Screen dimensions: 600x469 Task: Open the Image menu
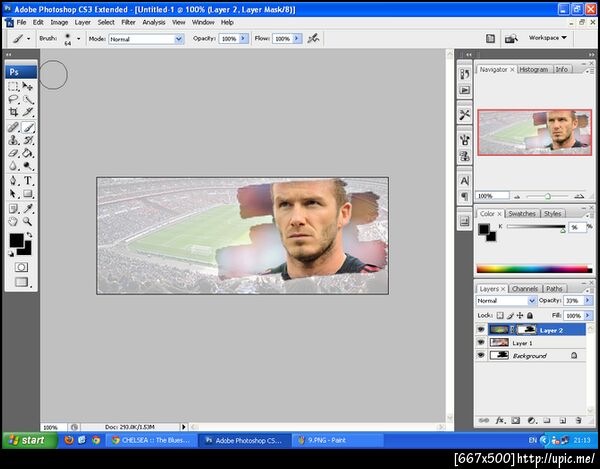(59, 23)
